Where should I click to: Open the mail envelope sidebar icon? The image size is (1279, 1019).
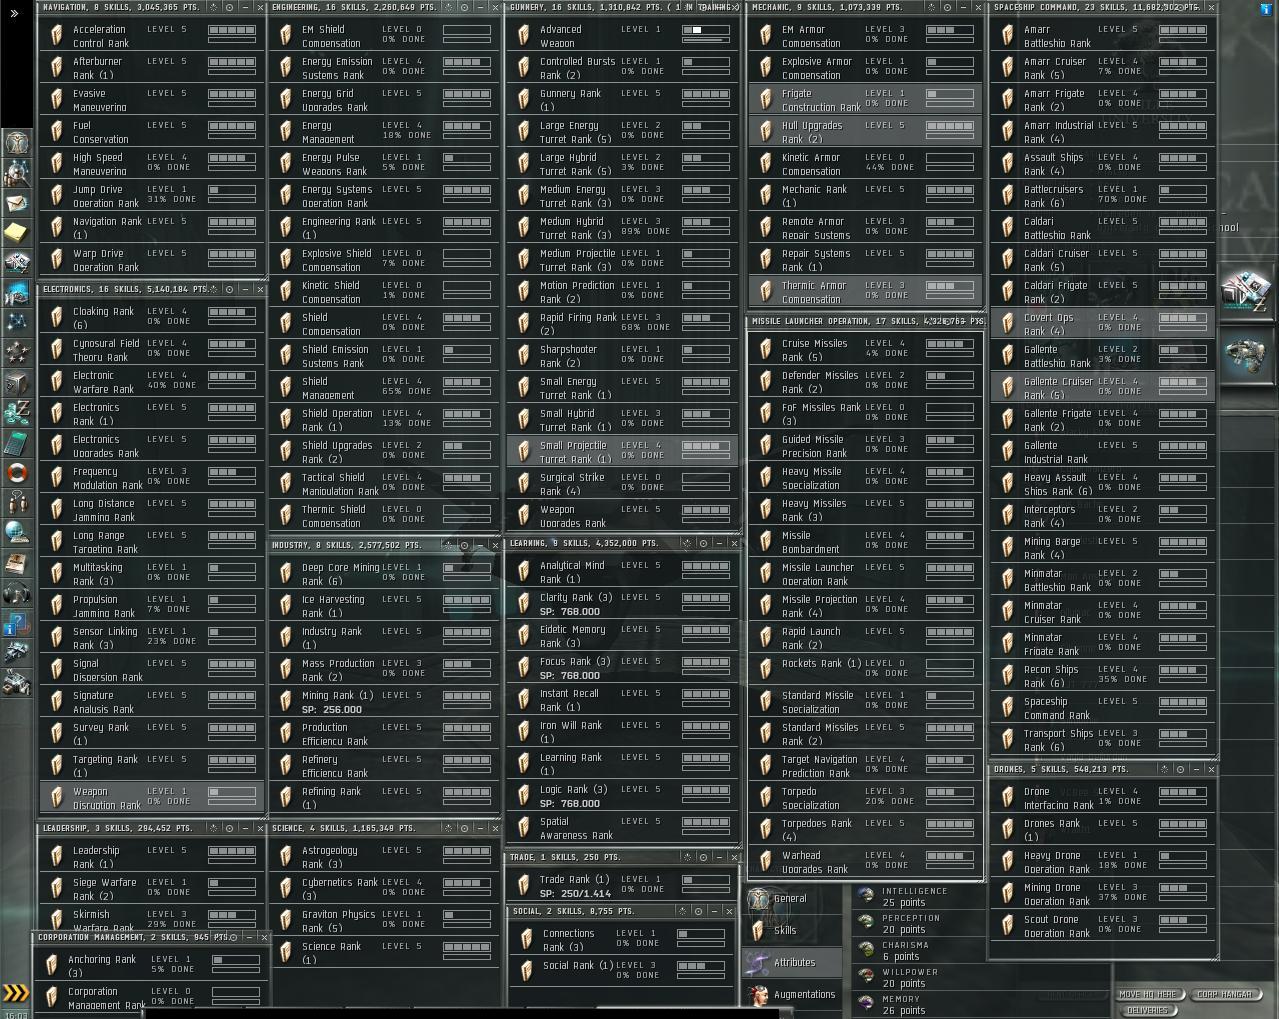pyautogui.click(x=16, y=203)
